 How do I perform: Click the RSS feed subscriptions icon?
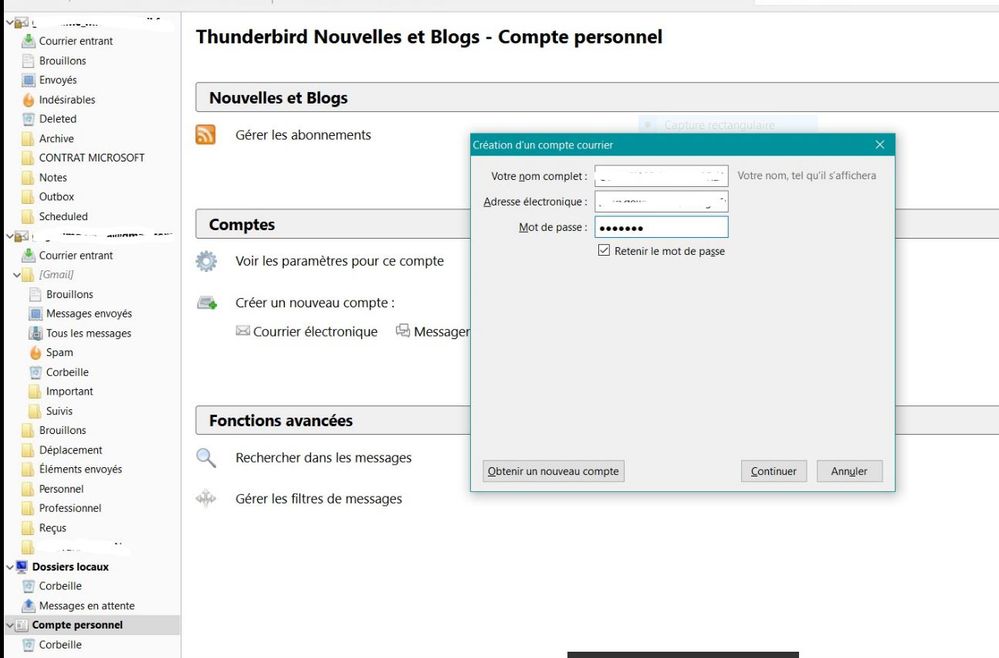tap(205, 134)
